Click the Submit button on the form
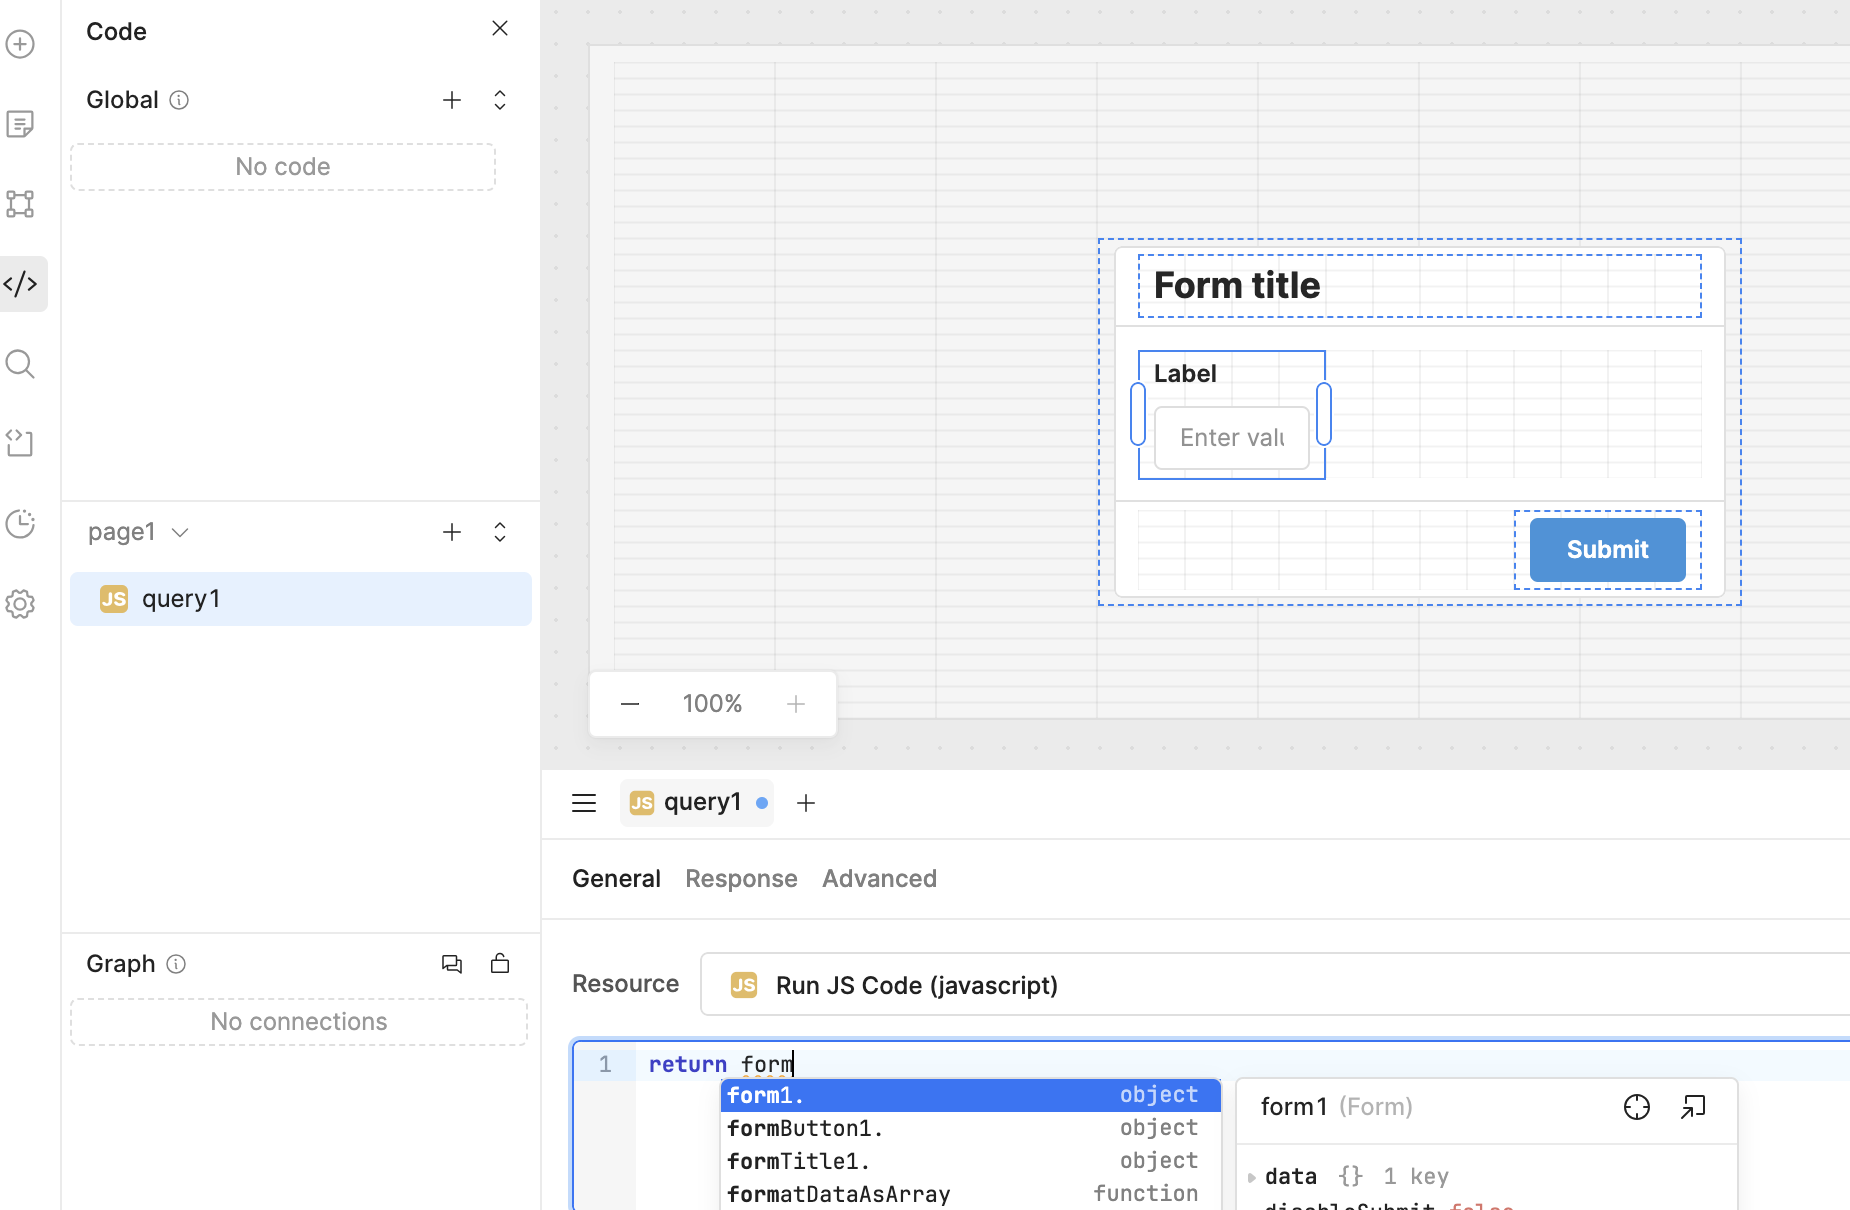 coord(1607,550)
